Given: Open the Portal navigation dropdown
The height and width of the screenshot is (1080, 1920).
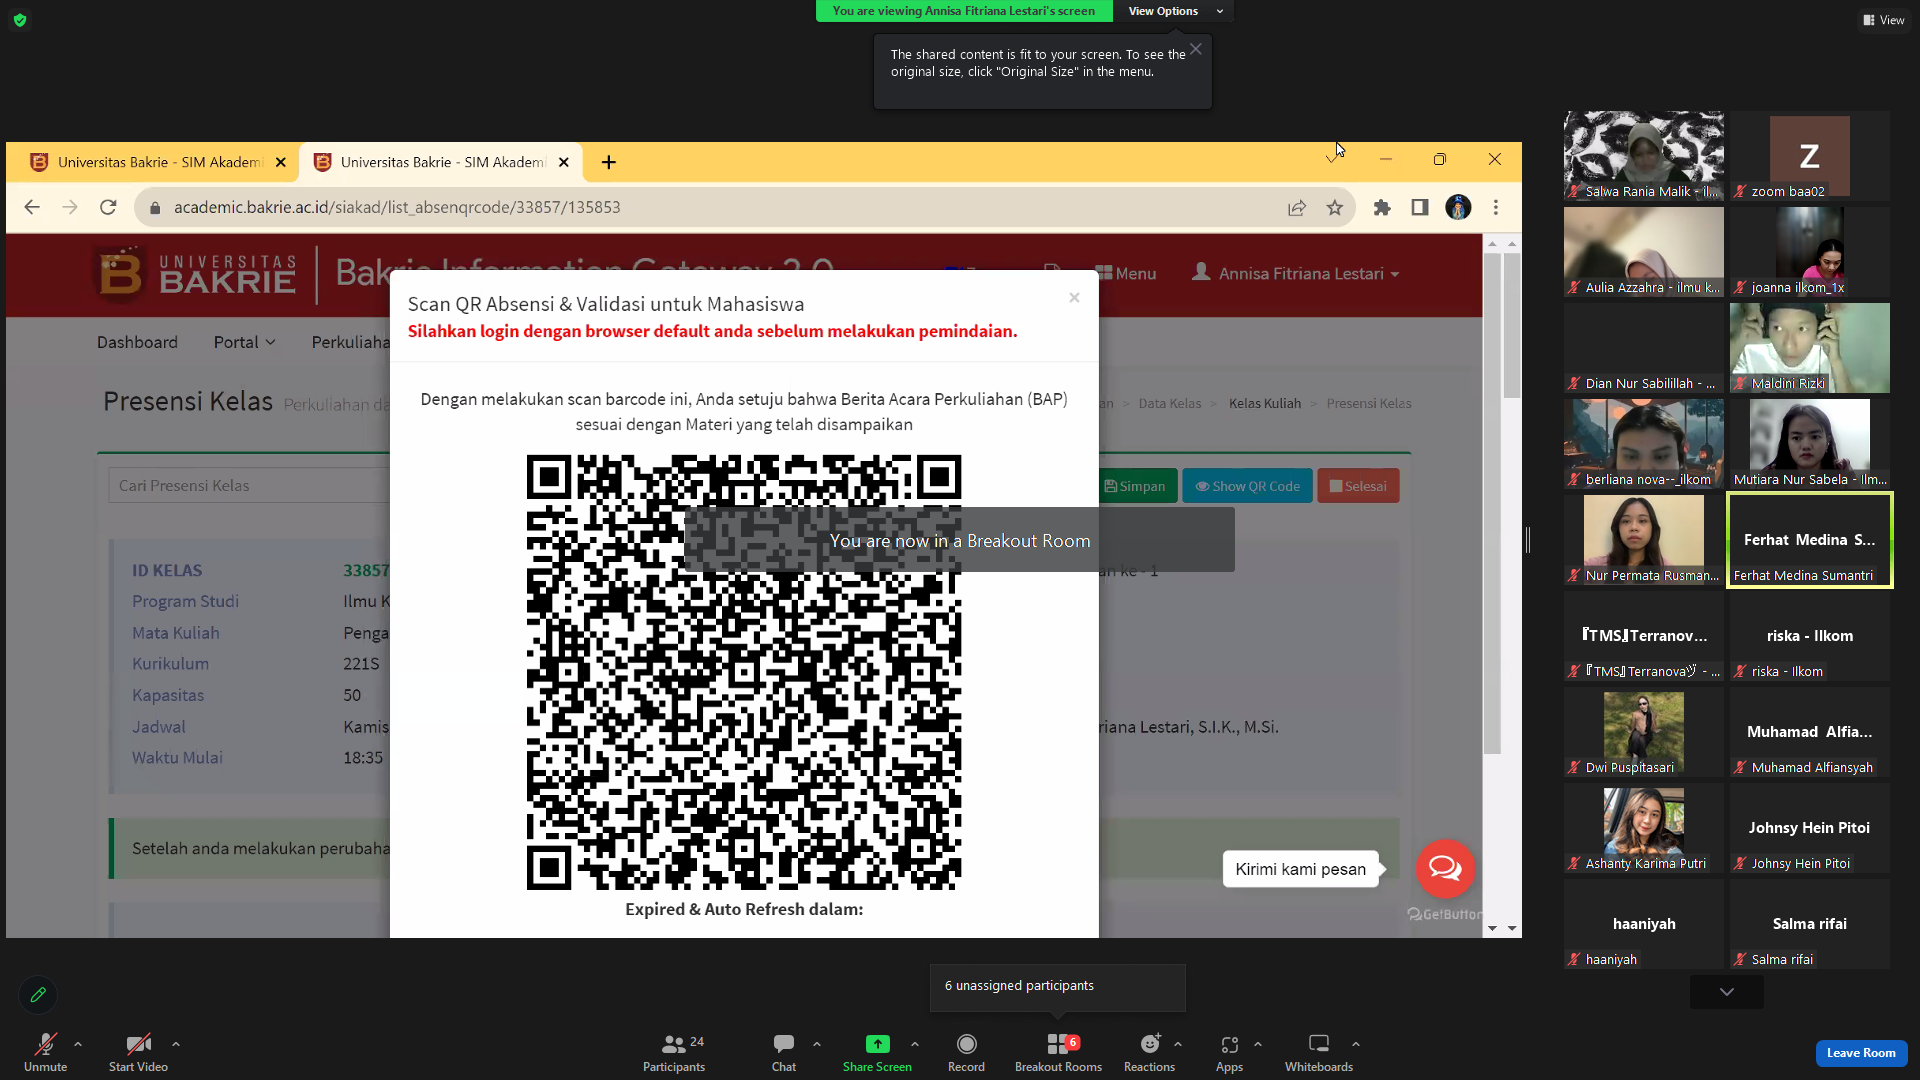Looking at the screenshot, I should (x=244, y=342).
